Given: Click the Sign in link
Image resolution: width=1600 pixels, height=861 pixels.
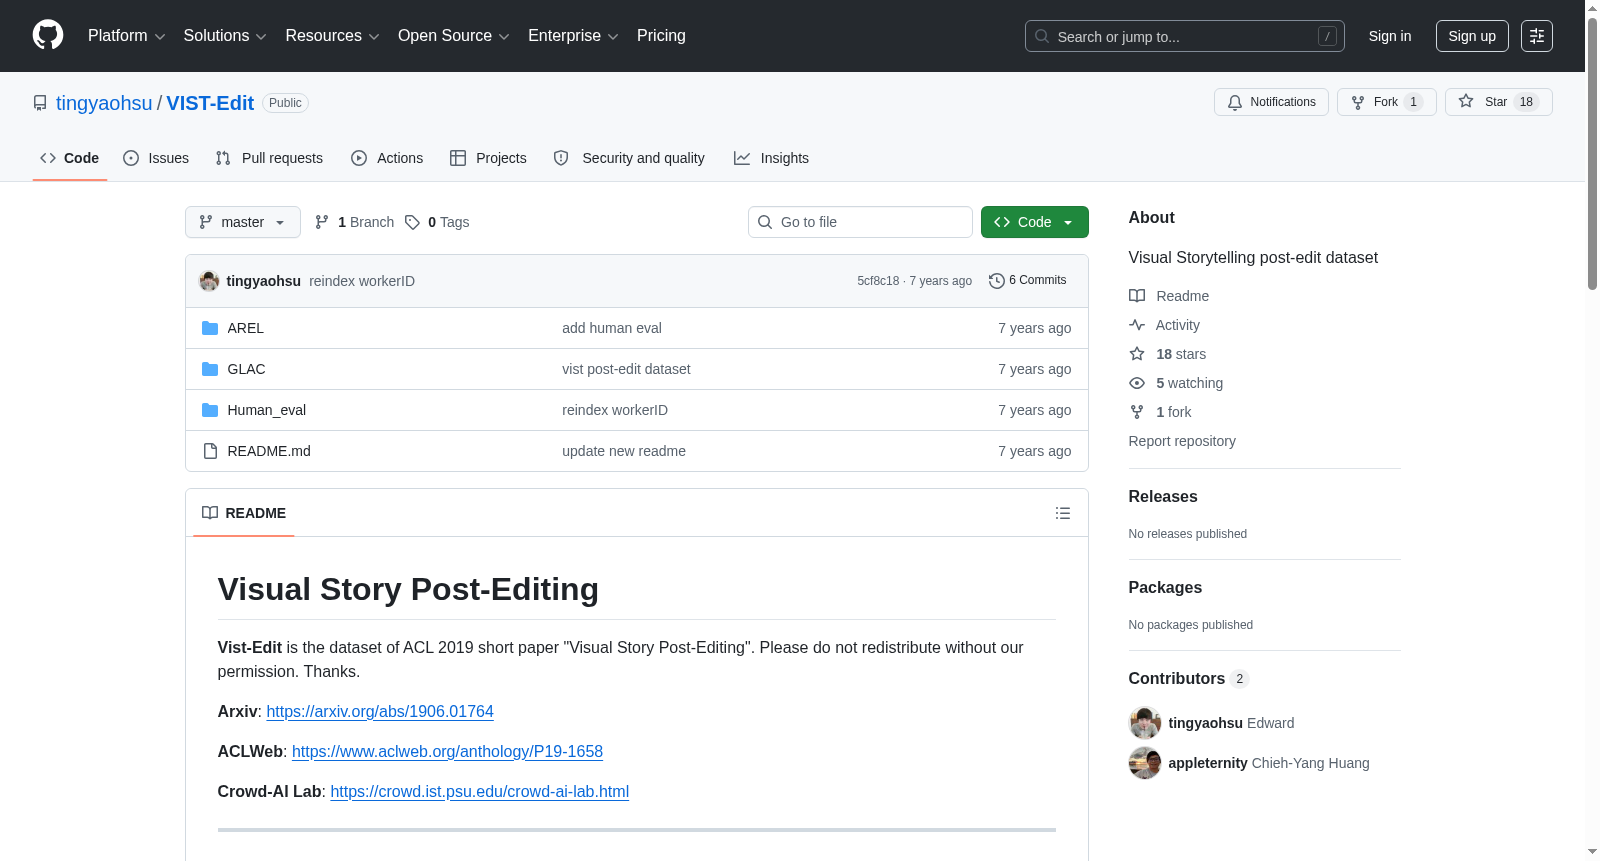Looking at the screenshot, I should (x=1390, y=36).
